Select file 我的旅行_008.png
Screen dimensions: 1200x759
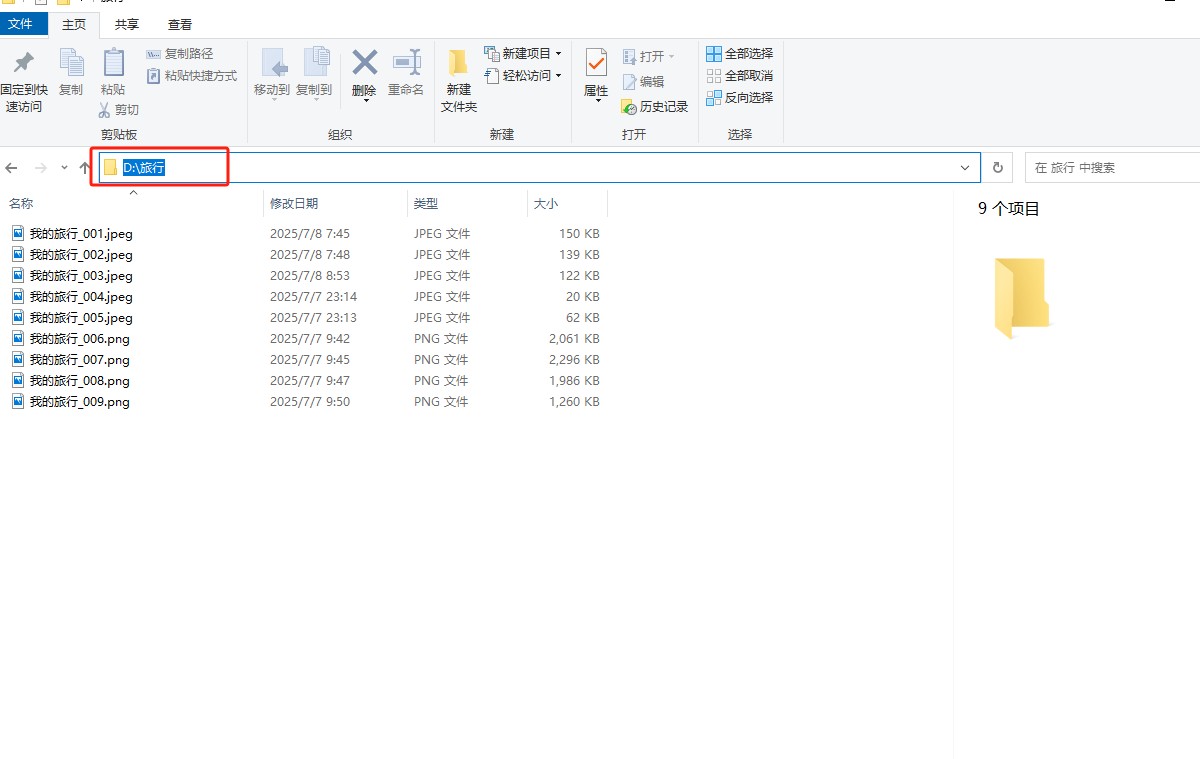point(80,381)
